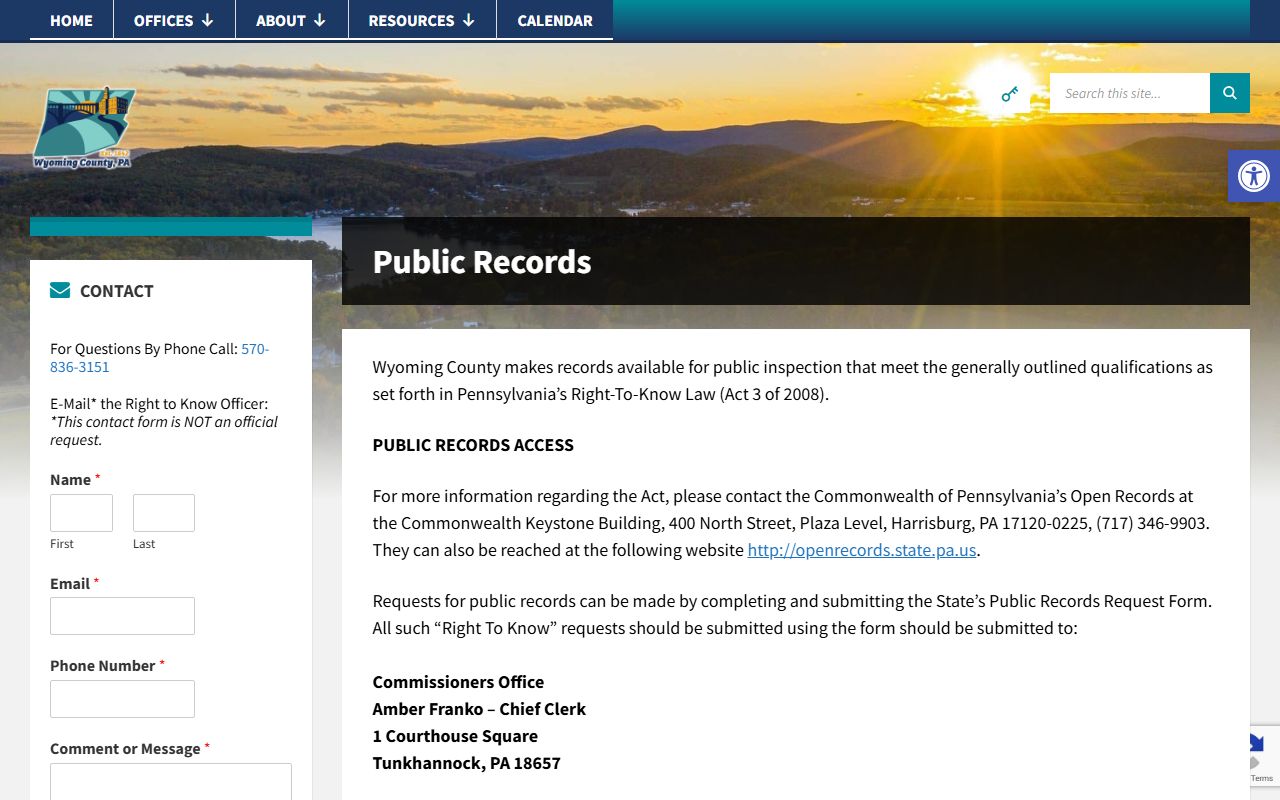The width and height of the screenshot is (1280, 800).
Task: Click the Phone Number input field
Action: pos(122,699)
